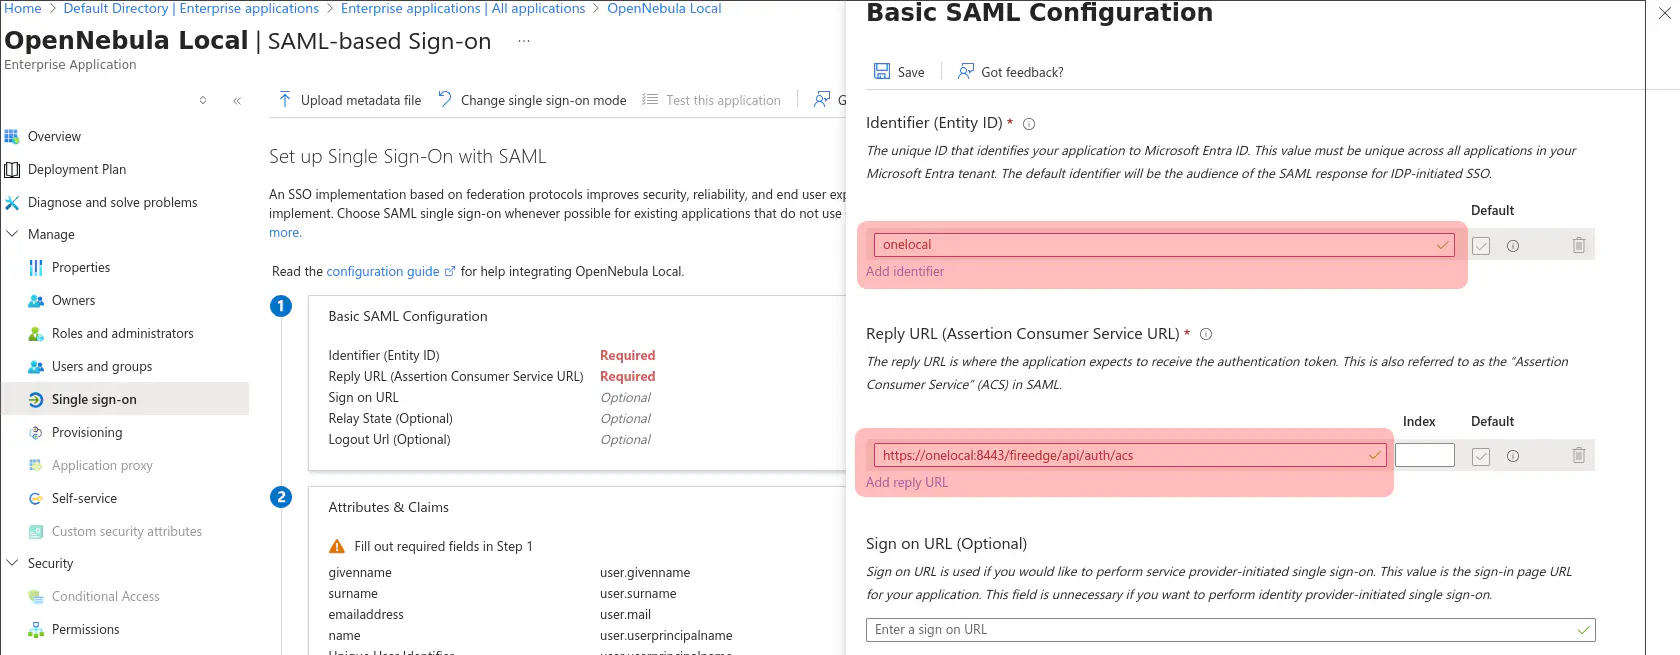Collapse the Security section
The height and width of the screenshot is (655, 1680).
(x=12, y=563)
